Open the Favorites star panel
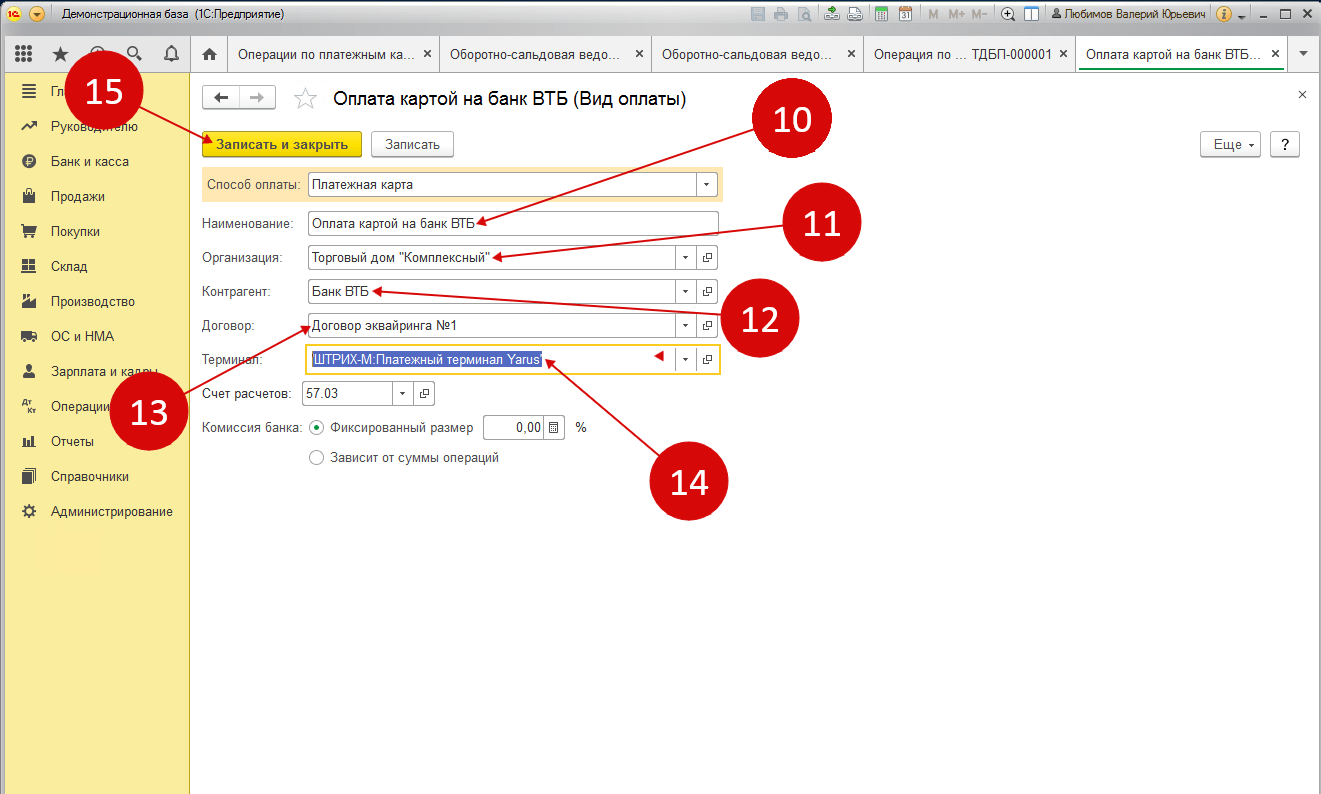This screenshot has width=1321, height=794. pos(60,54)
